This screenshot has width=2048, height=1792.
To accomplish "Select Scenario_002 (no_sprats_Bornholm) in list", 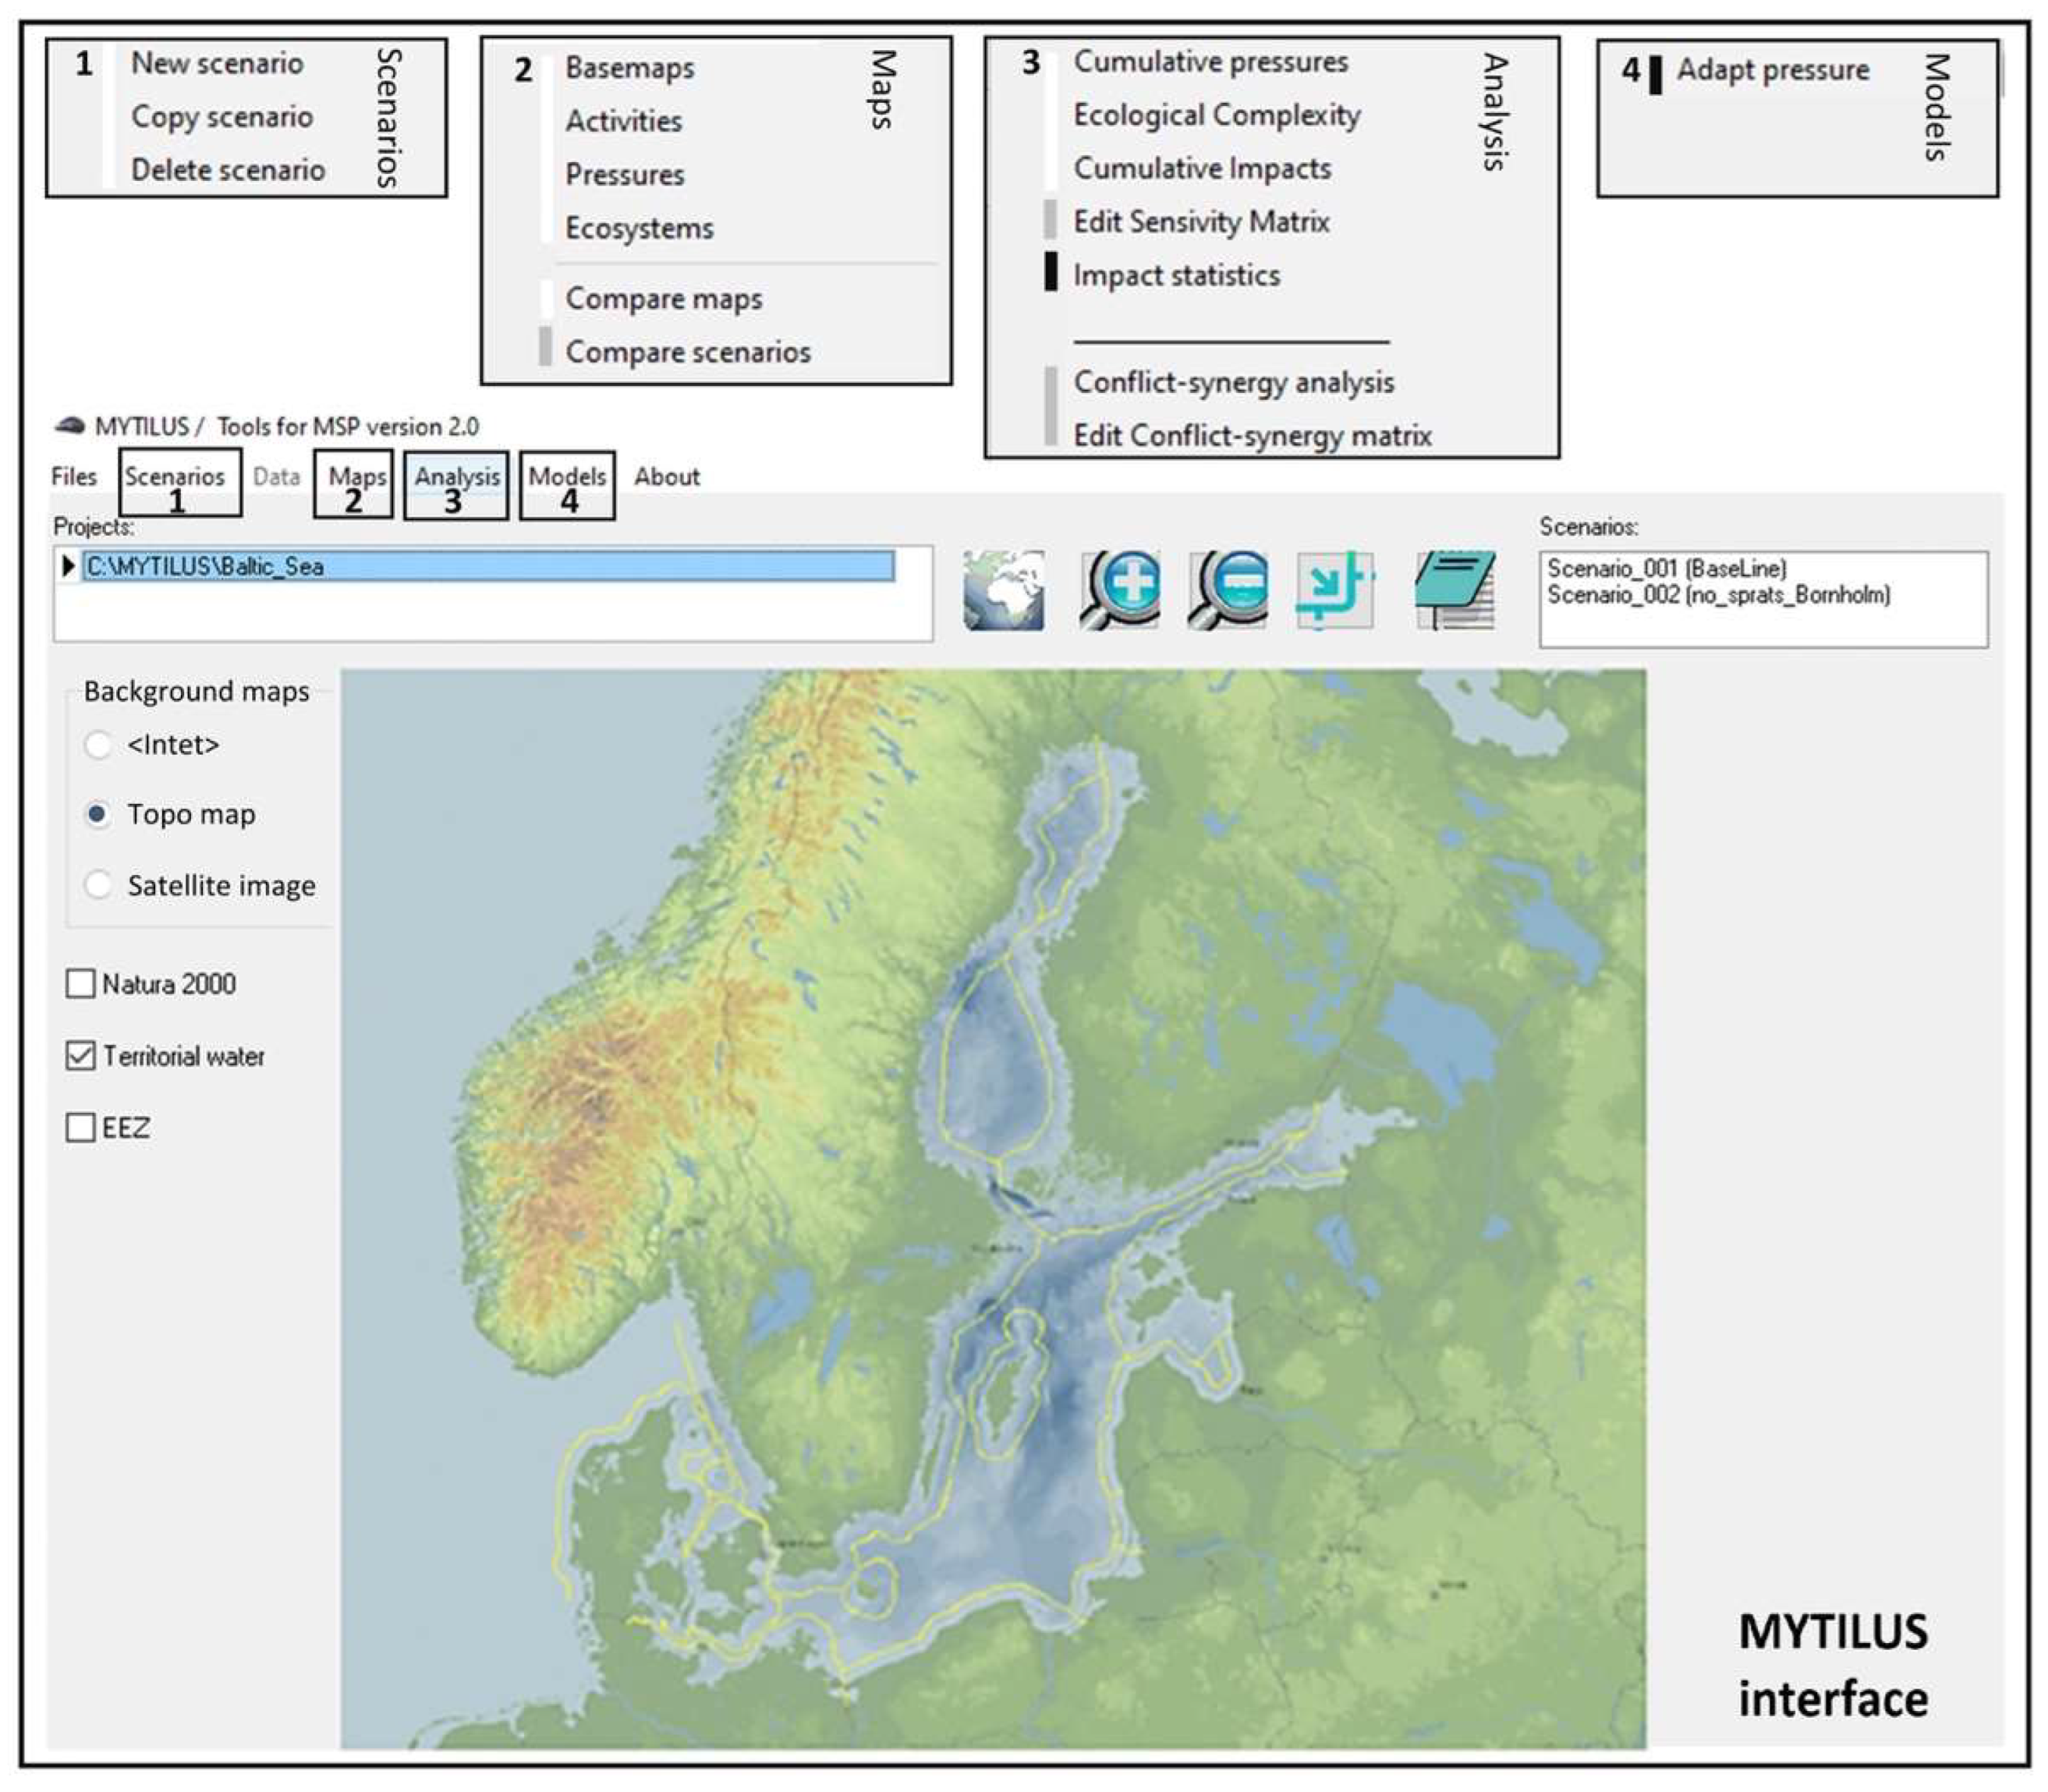I will coord(1718,596).
